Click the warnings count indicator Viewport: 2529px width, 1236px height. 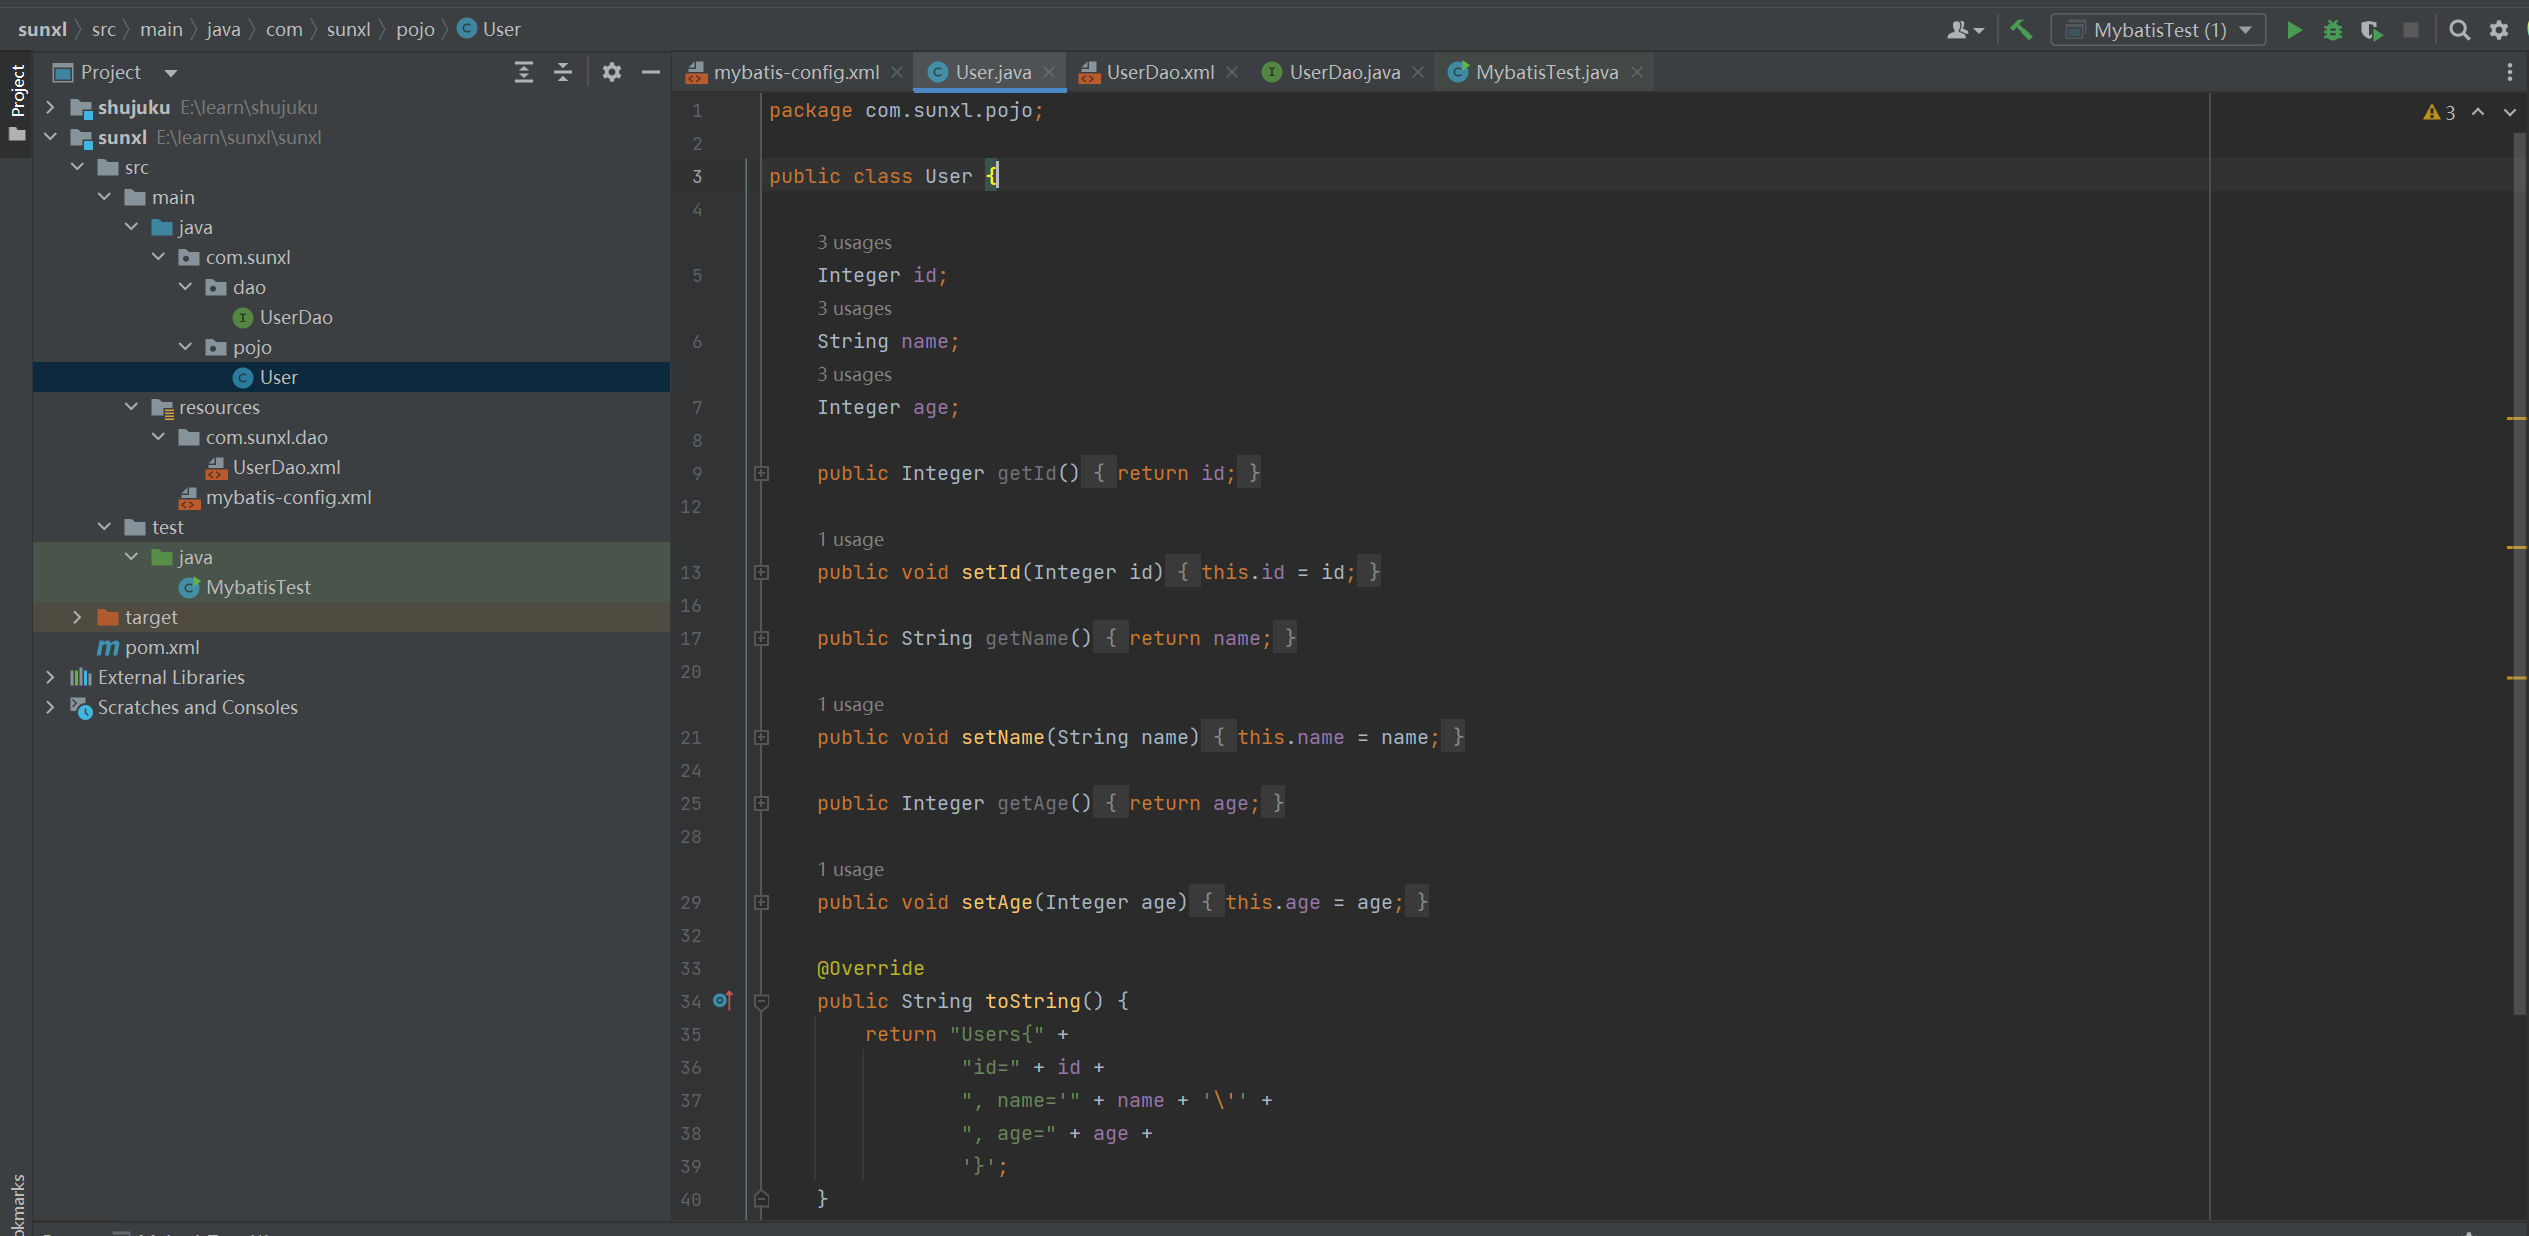(x=2439, y=112)
